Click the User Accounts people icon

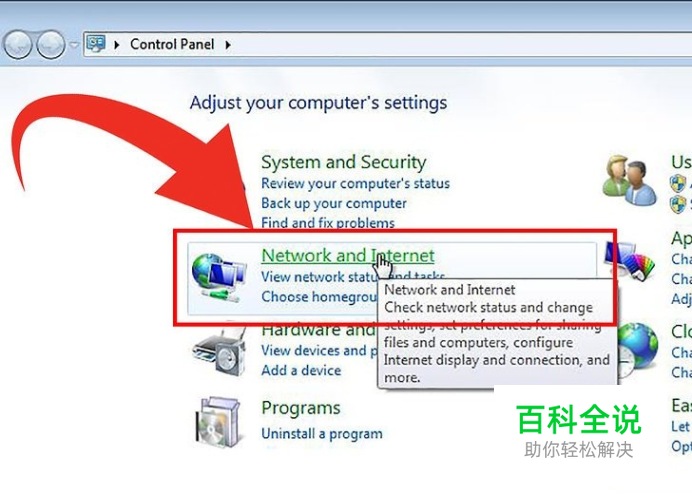(x=630, y=180)
